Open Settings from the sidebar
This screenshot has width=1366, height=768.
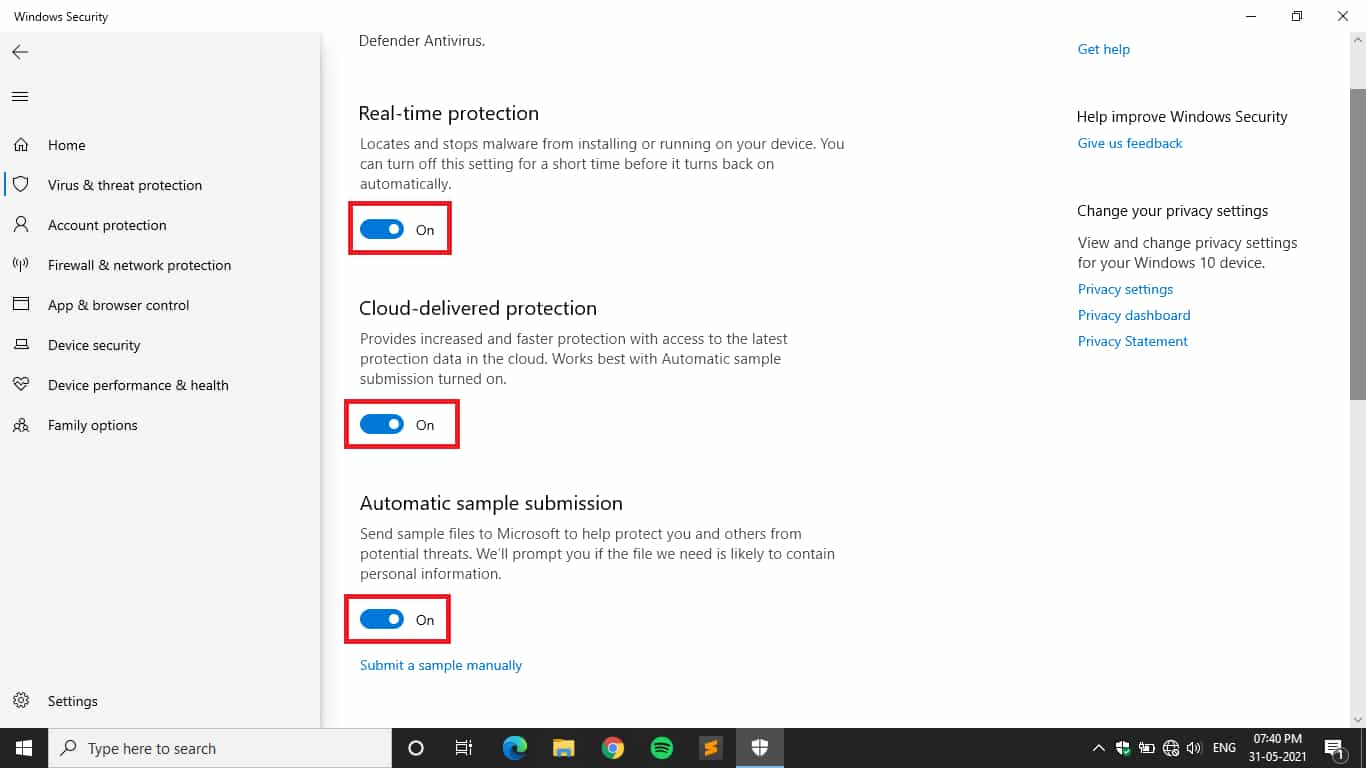73,701
